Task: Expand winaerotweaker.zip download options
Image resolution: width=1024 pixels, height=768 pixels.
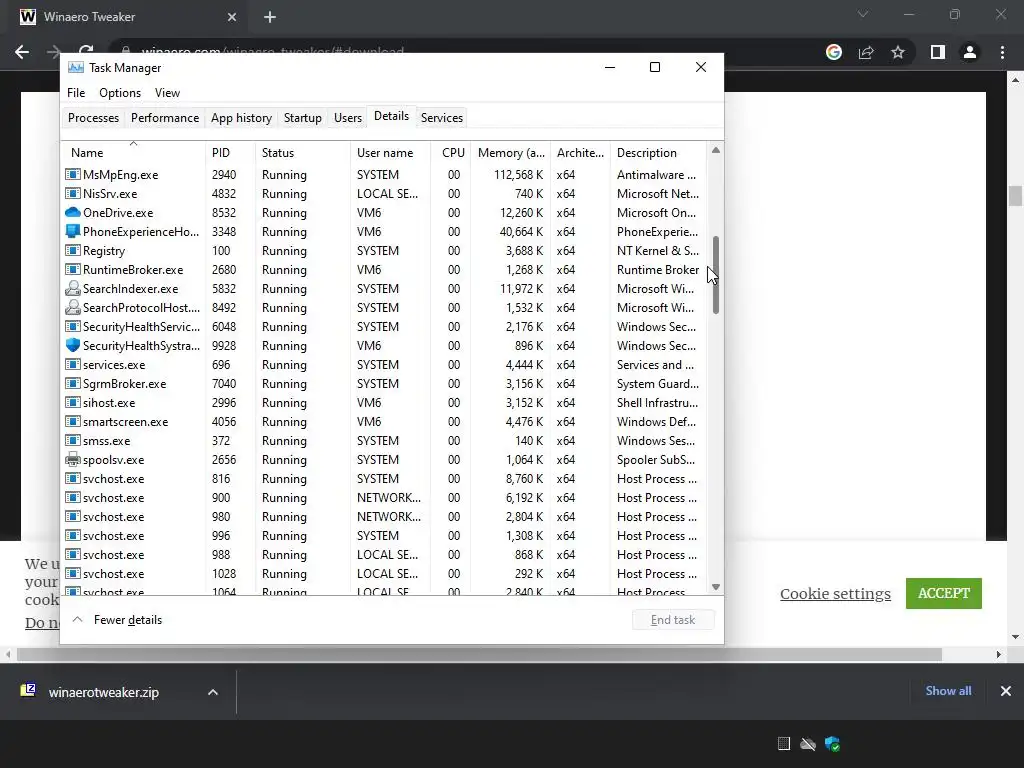Action: pyautogui.click(x=213, y=692)
